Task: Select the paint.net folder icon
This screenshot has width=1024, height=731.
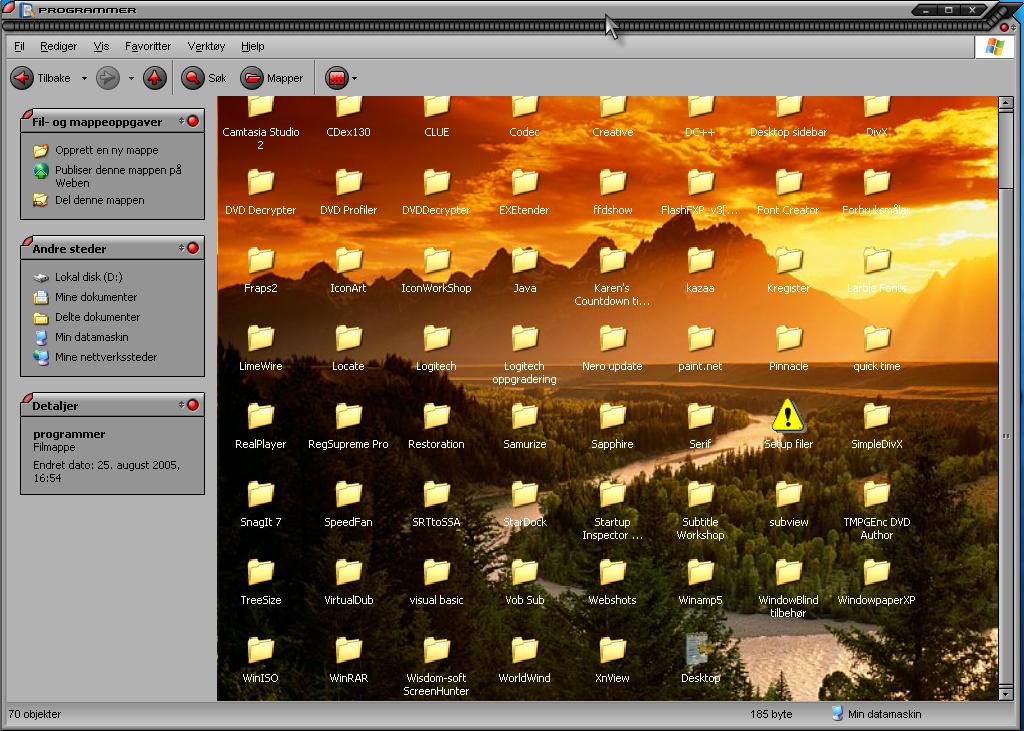Action: point(700,338)
